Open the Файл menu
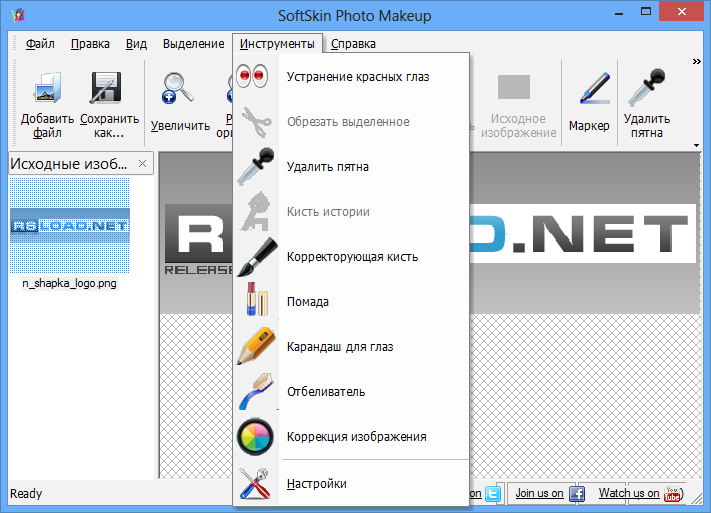This screenshot has height=513, width=711. (x=40, y=44)
